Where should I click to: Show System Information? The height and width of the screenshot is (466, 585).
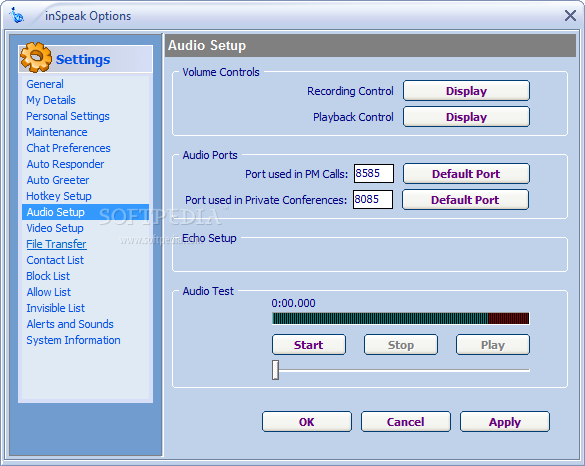(x=73, y=340)
